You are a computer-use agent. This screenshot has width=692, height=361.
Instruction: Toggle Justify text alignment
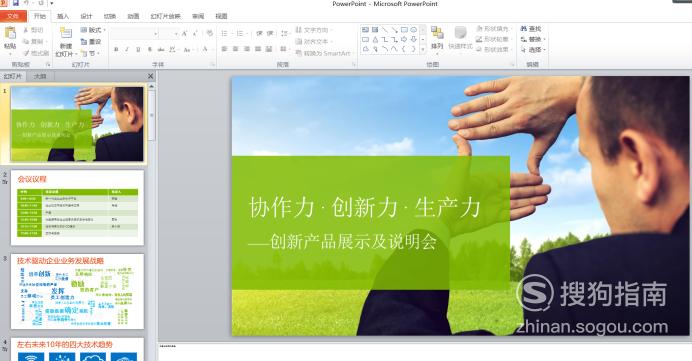pyautogui.click(x=258, y=49)
